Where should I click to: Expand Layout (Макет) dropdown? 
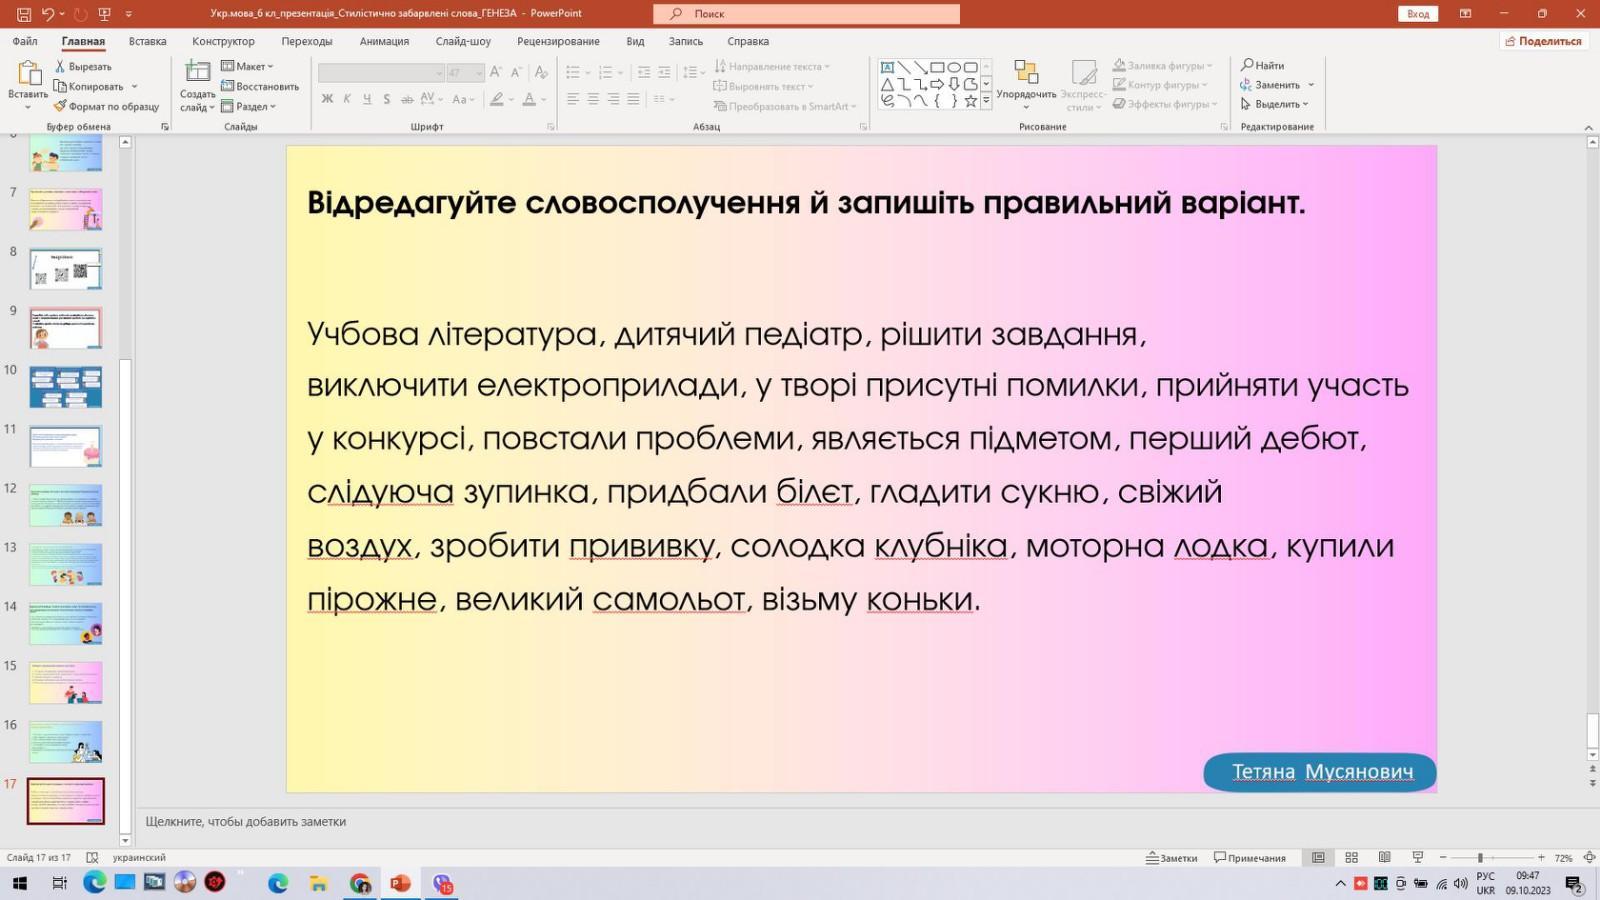(x=248, y=66)
